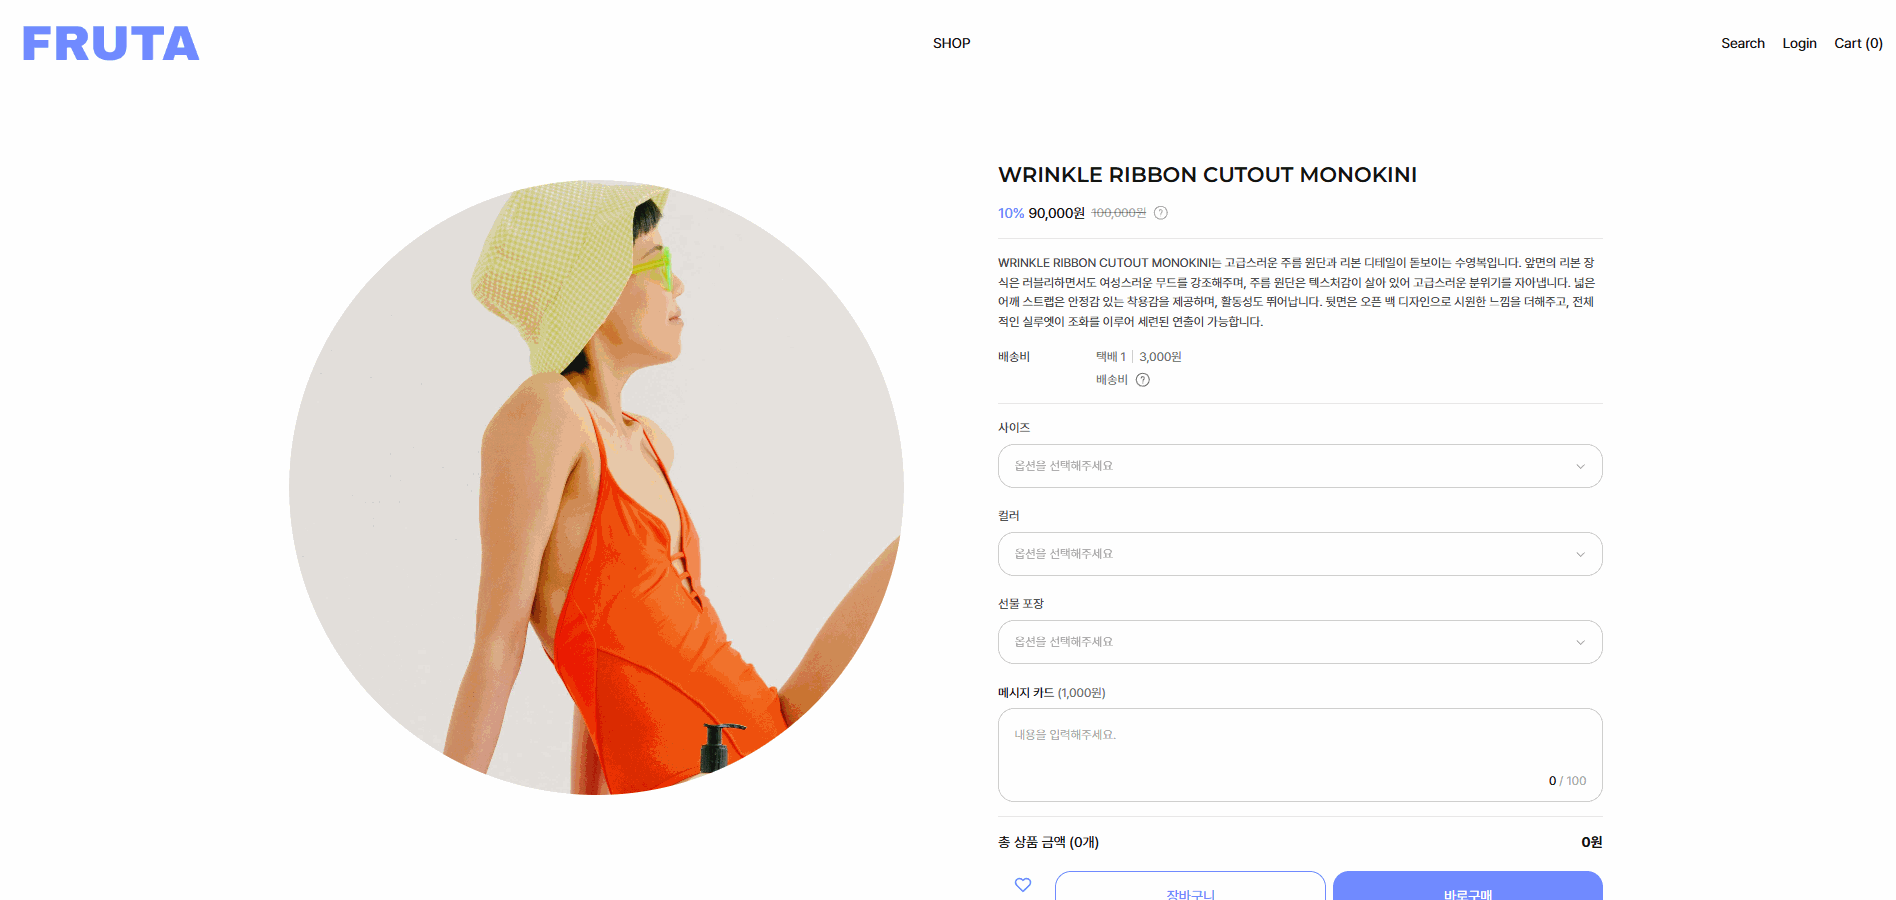
Task: Add product to wishlist with heart icon
Action: 1023,885
